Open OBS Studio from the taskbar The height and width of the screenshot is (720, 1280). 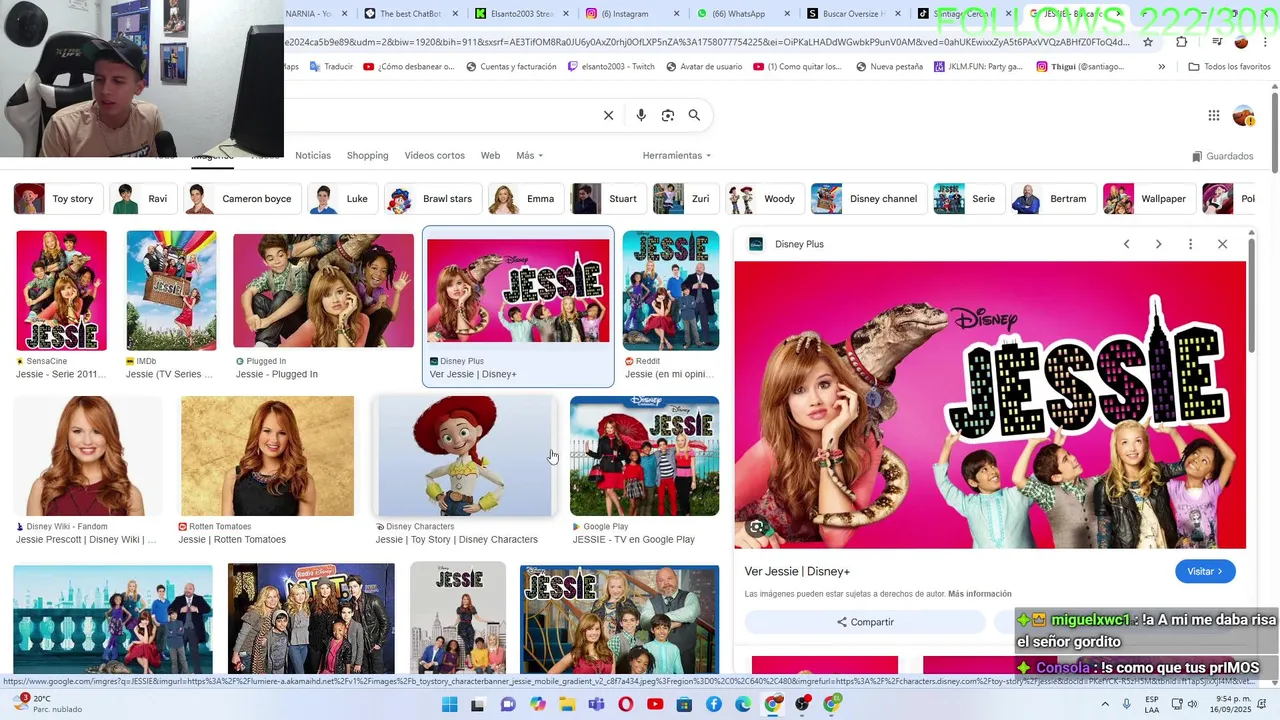tap(802, 704)
